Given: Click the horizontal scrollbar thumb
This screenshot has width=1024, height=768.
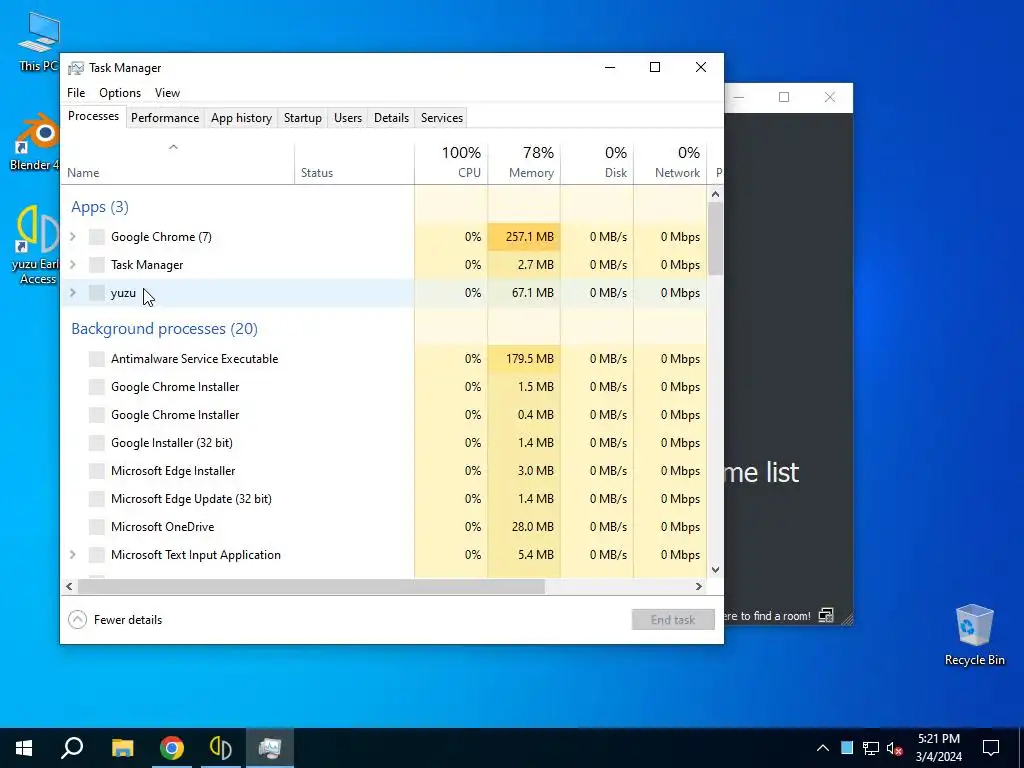Looking at the screenshot, I should (x=311, y=586).
